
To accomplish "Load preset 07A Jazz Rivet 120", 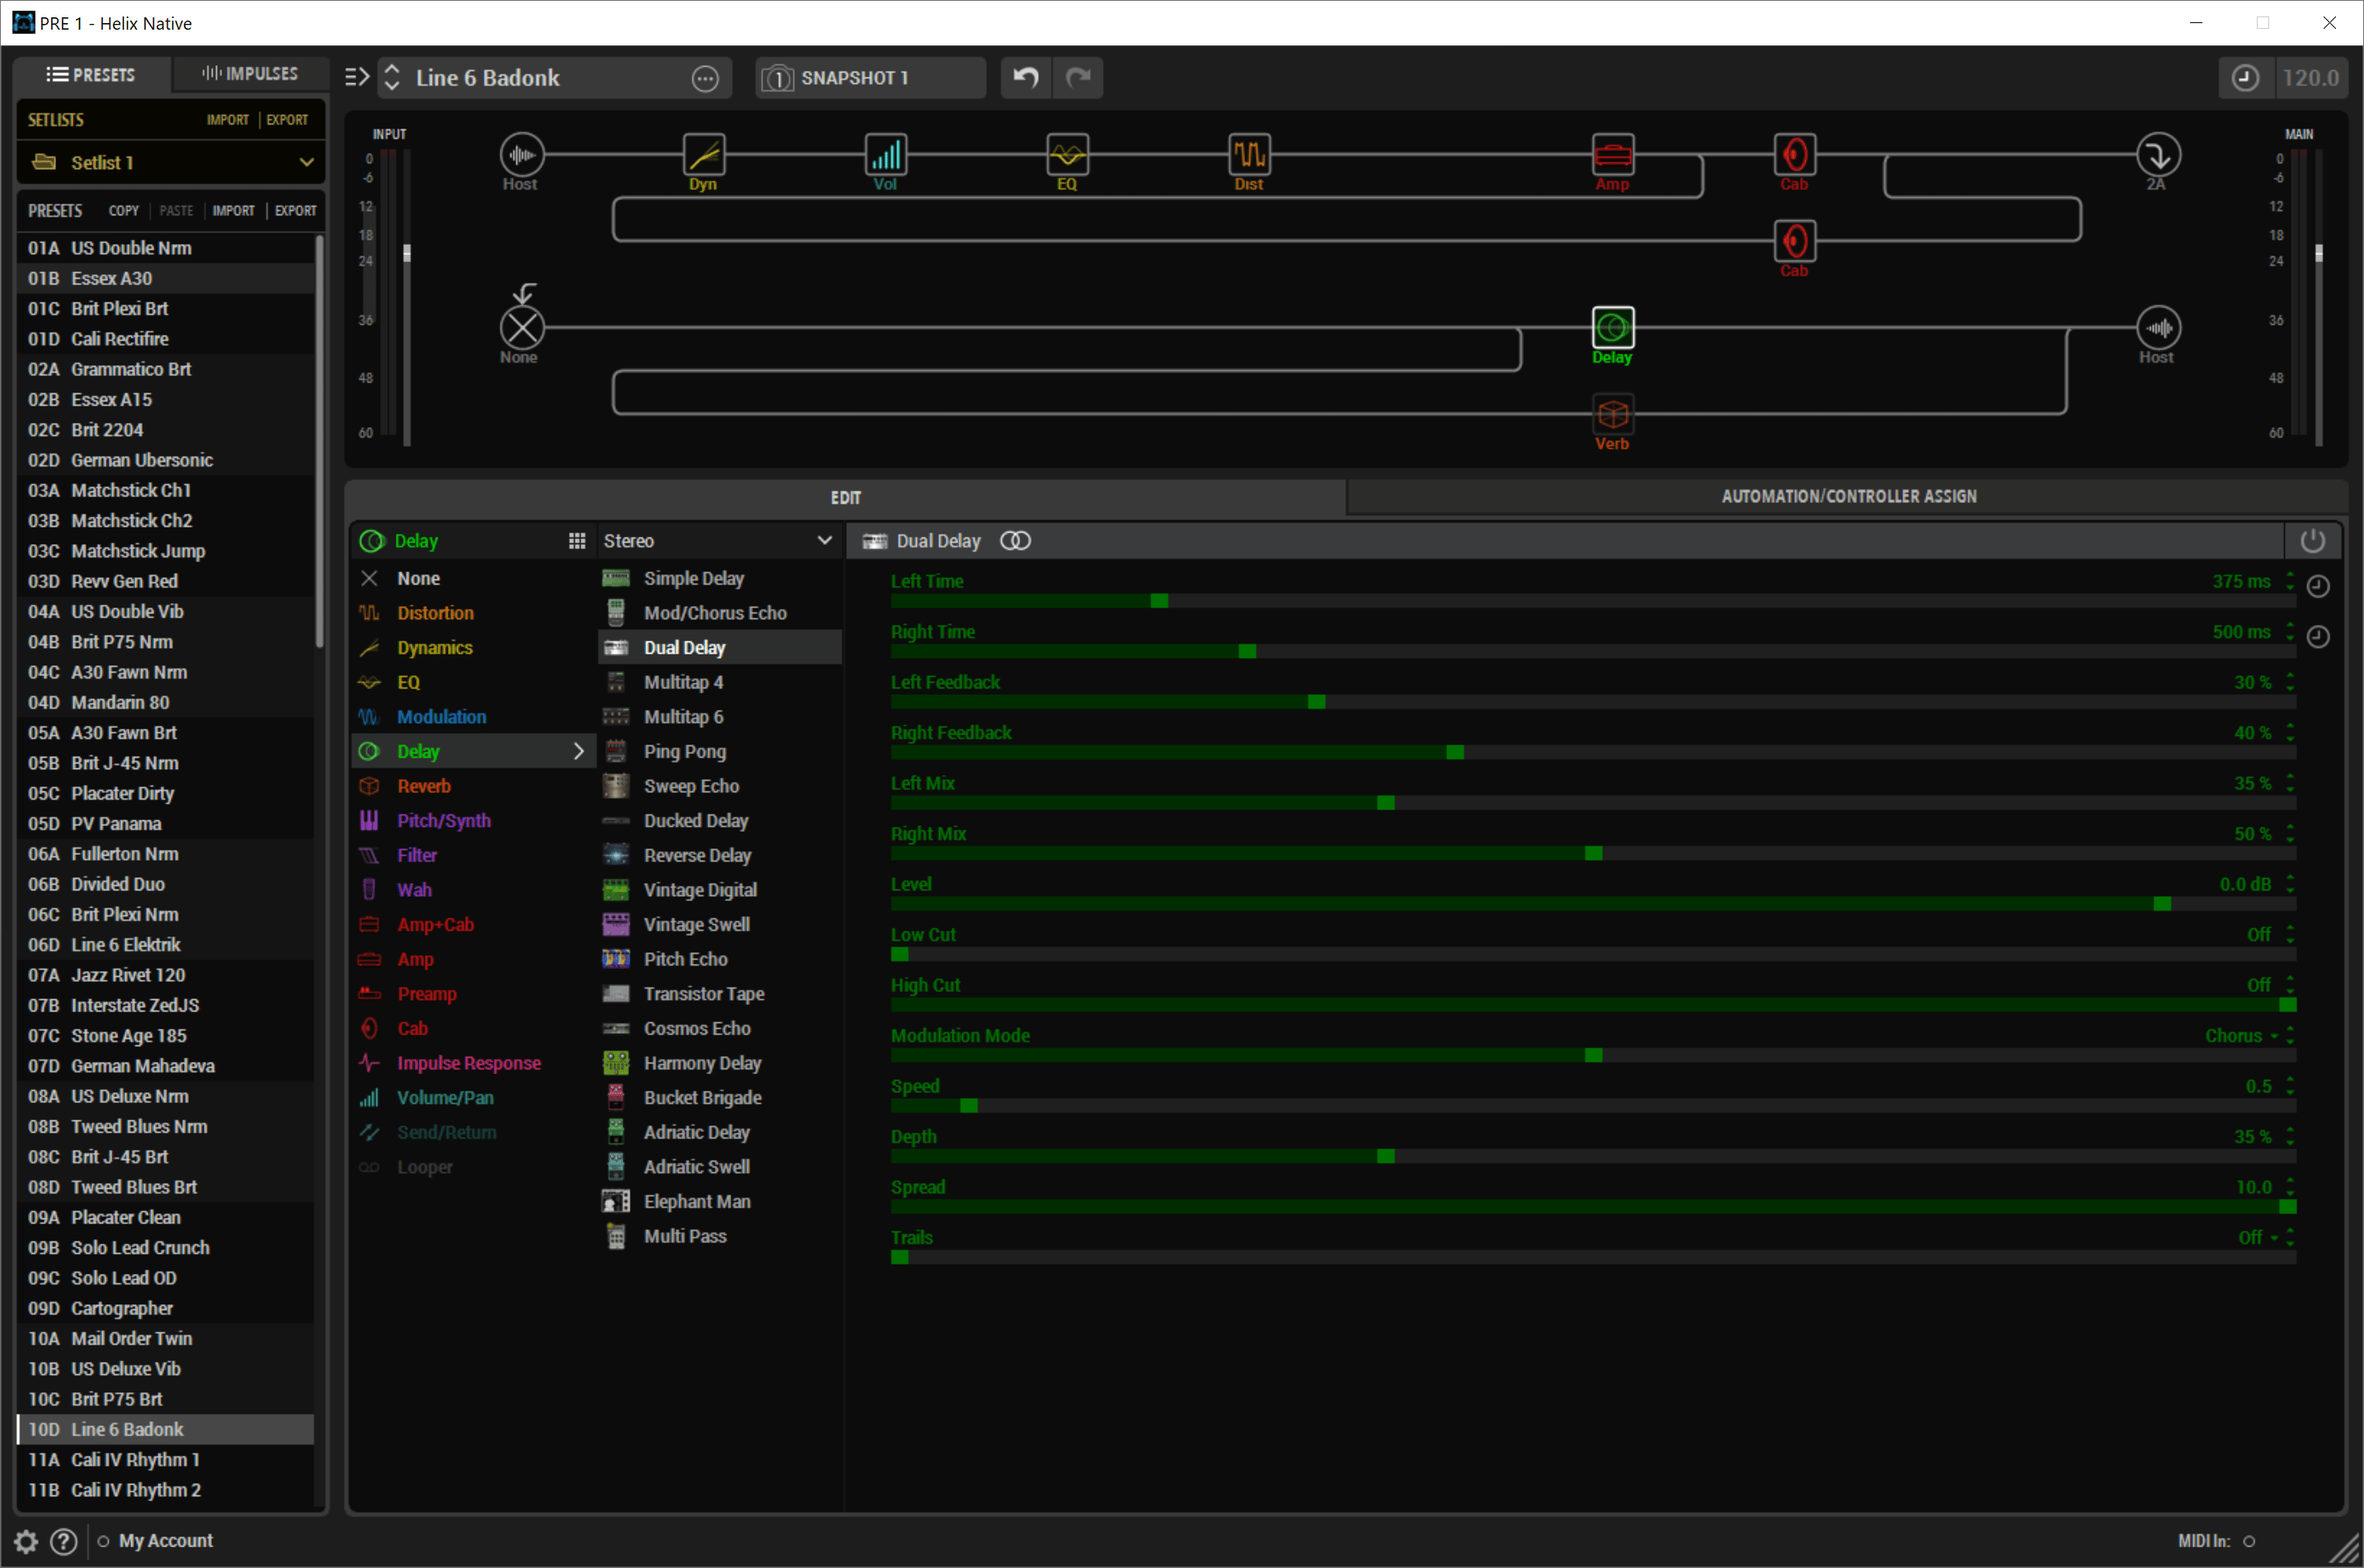I will click(166, 975).
